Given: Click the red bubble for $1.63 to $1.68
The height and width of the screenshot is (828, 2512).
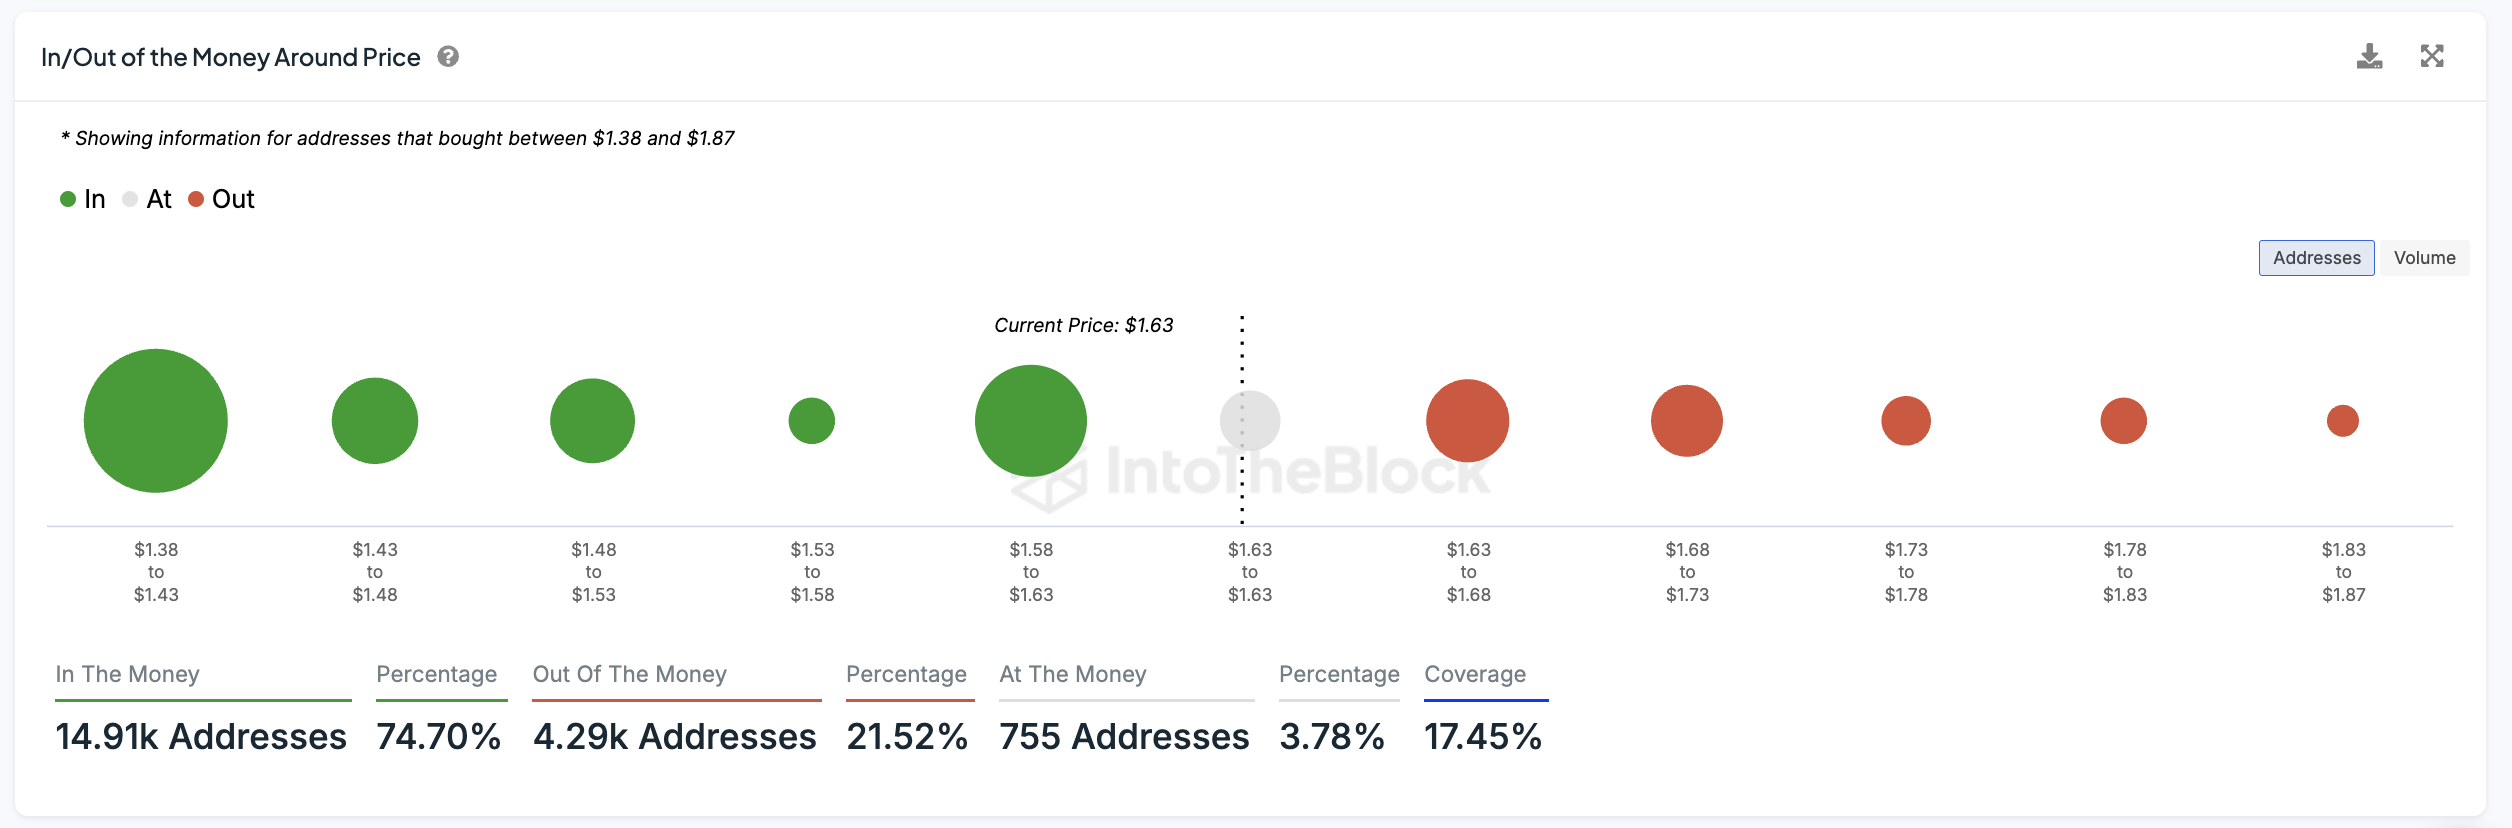Looking at the screenshot, I should [x=1468, y=421].
